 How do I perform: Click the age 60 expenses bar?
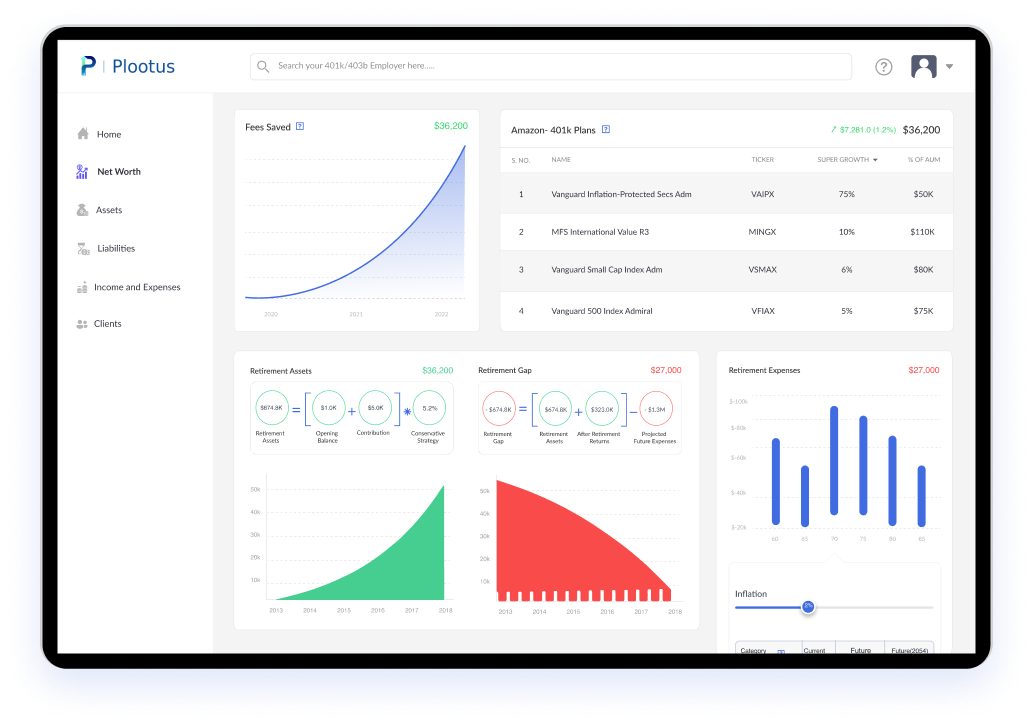point(775,482)
